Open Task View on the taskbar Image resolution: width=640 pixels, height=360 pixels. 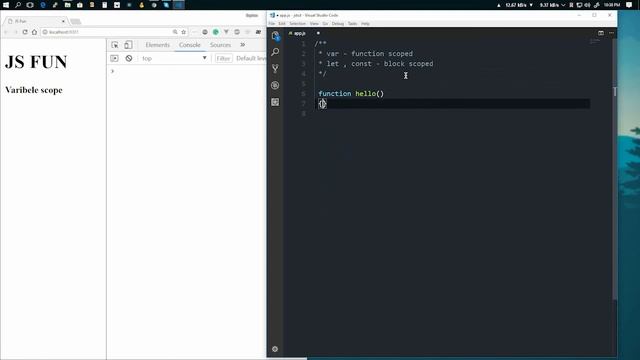[x=30, y=5]
